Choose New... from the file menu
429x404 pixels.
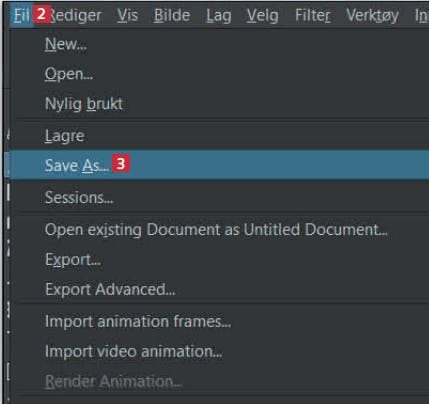click(220, 44)
